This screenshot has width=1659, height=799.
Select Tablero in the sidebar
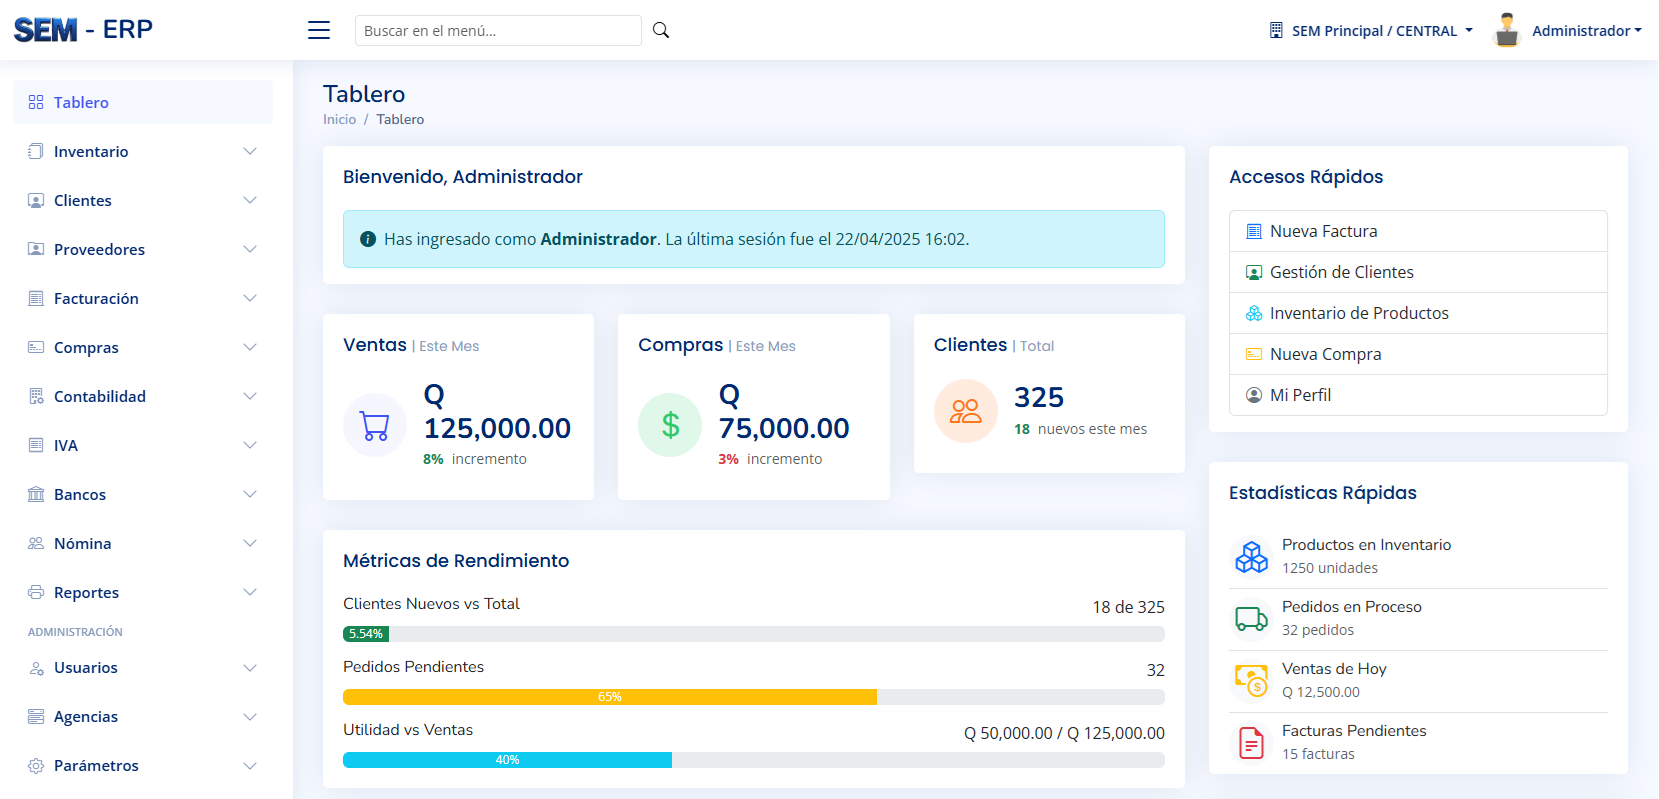[x=142, y=103]
